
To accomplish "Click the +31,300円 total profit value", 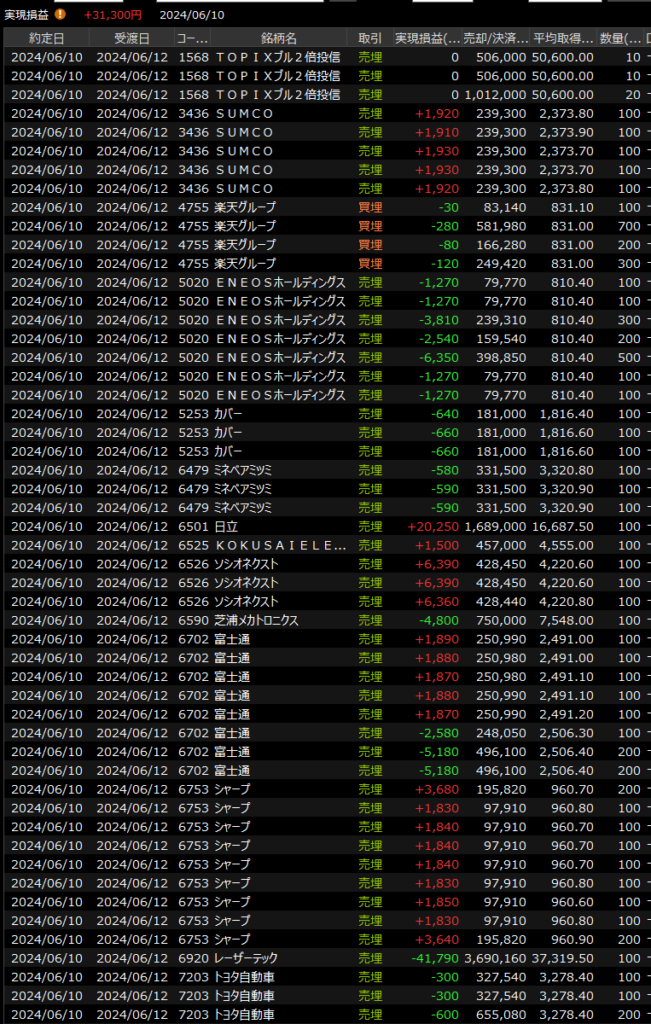I will coord(113,15).
